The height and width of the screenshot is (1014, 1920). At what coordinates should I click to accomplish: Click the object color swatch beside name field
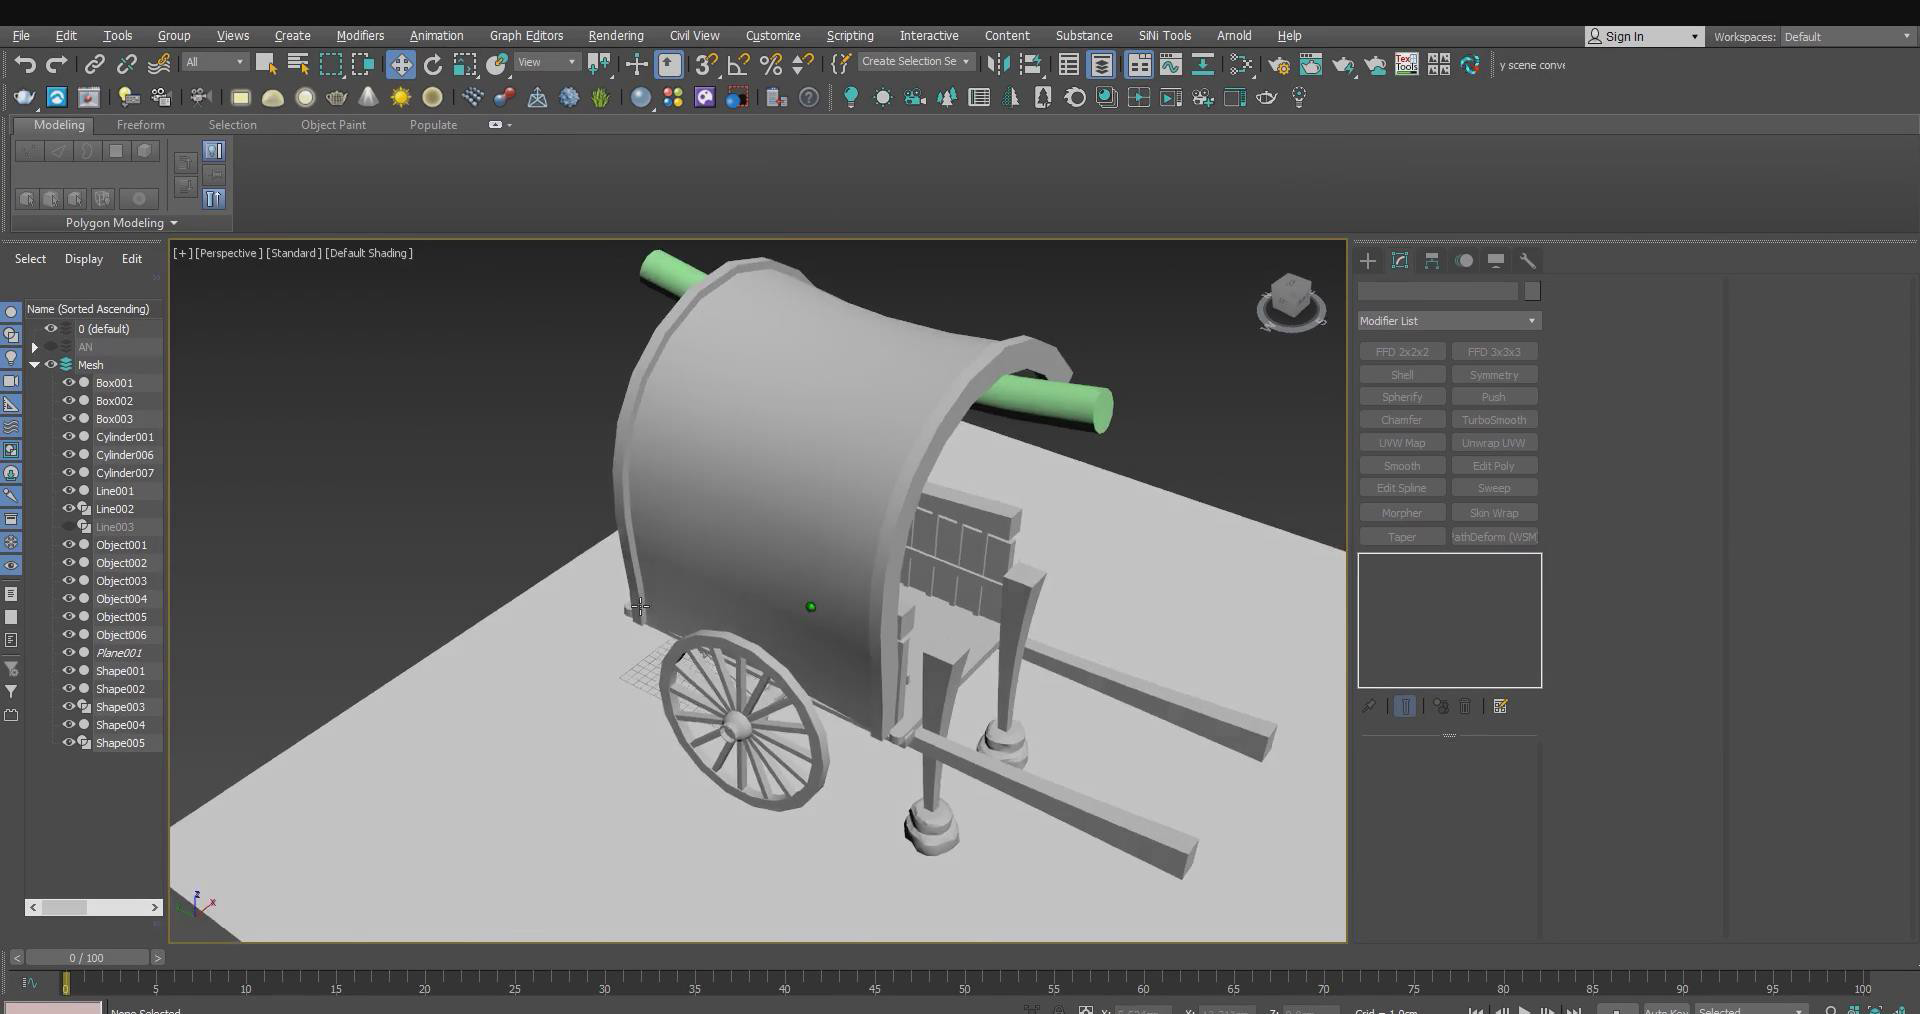1532,291
